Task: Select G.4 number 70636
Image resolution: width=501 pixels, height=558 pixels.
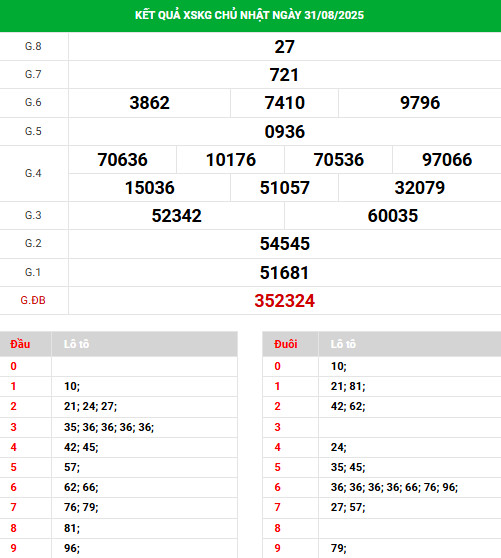Action: point(122,159)
